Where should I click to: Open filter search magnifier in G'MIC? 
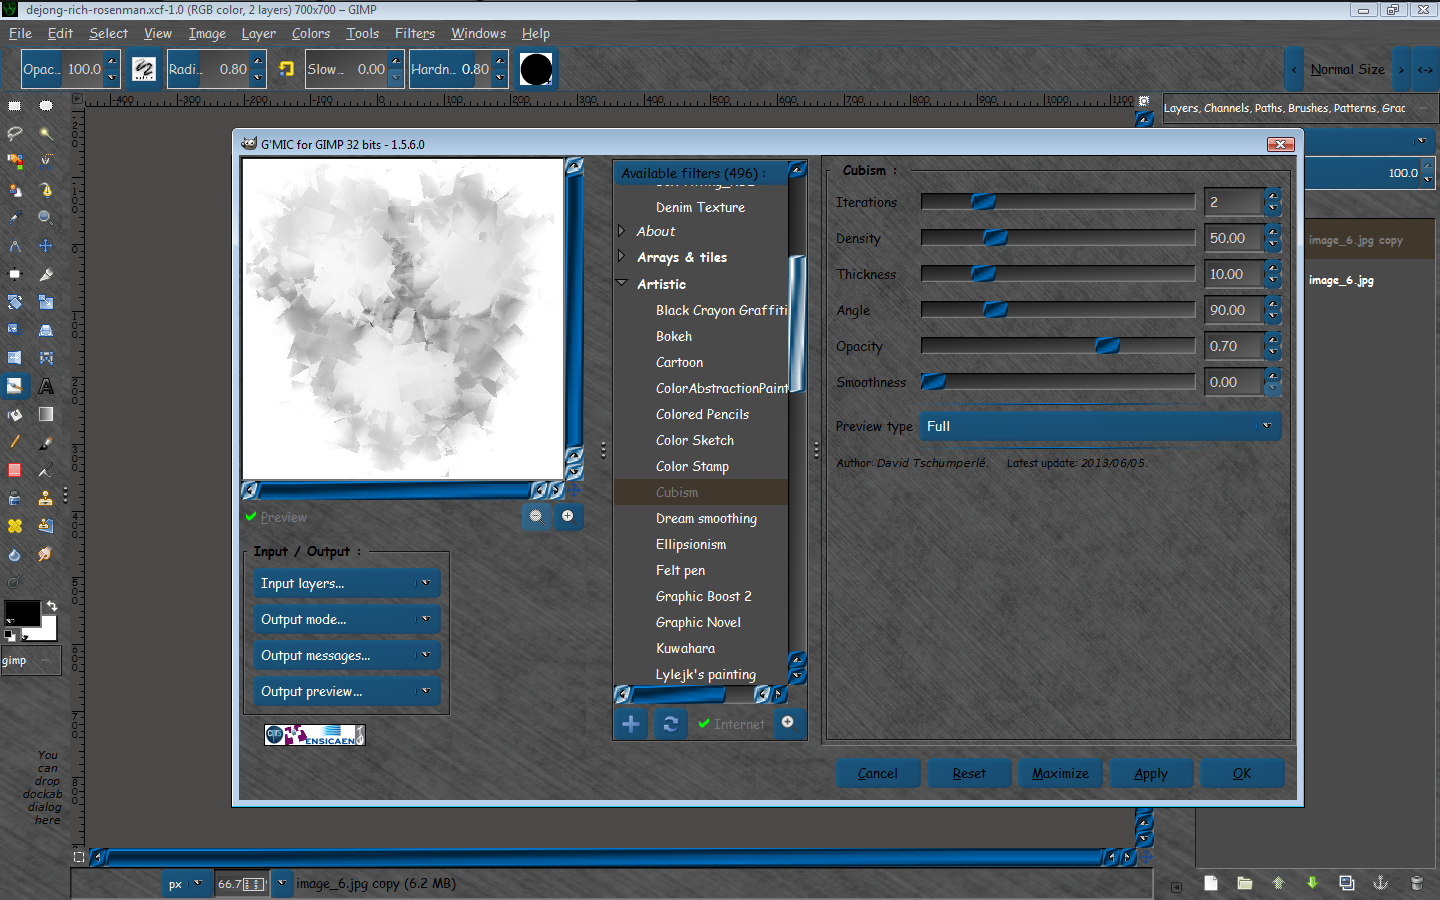click(x=788, y=722)
